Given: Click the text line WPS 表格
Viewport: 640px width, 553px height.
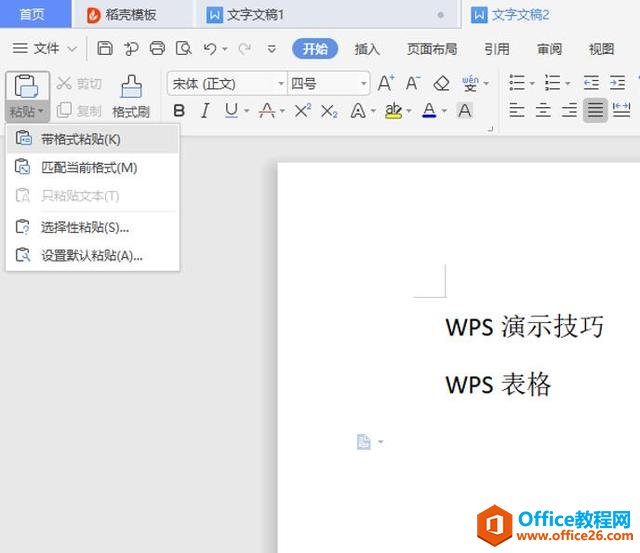Looking at the screenshot, I should 498,384.
